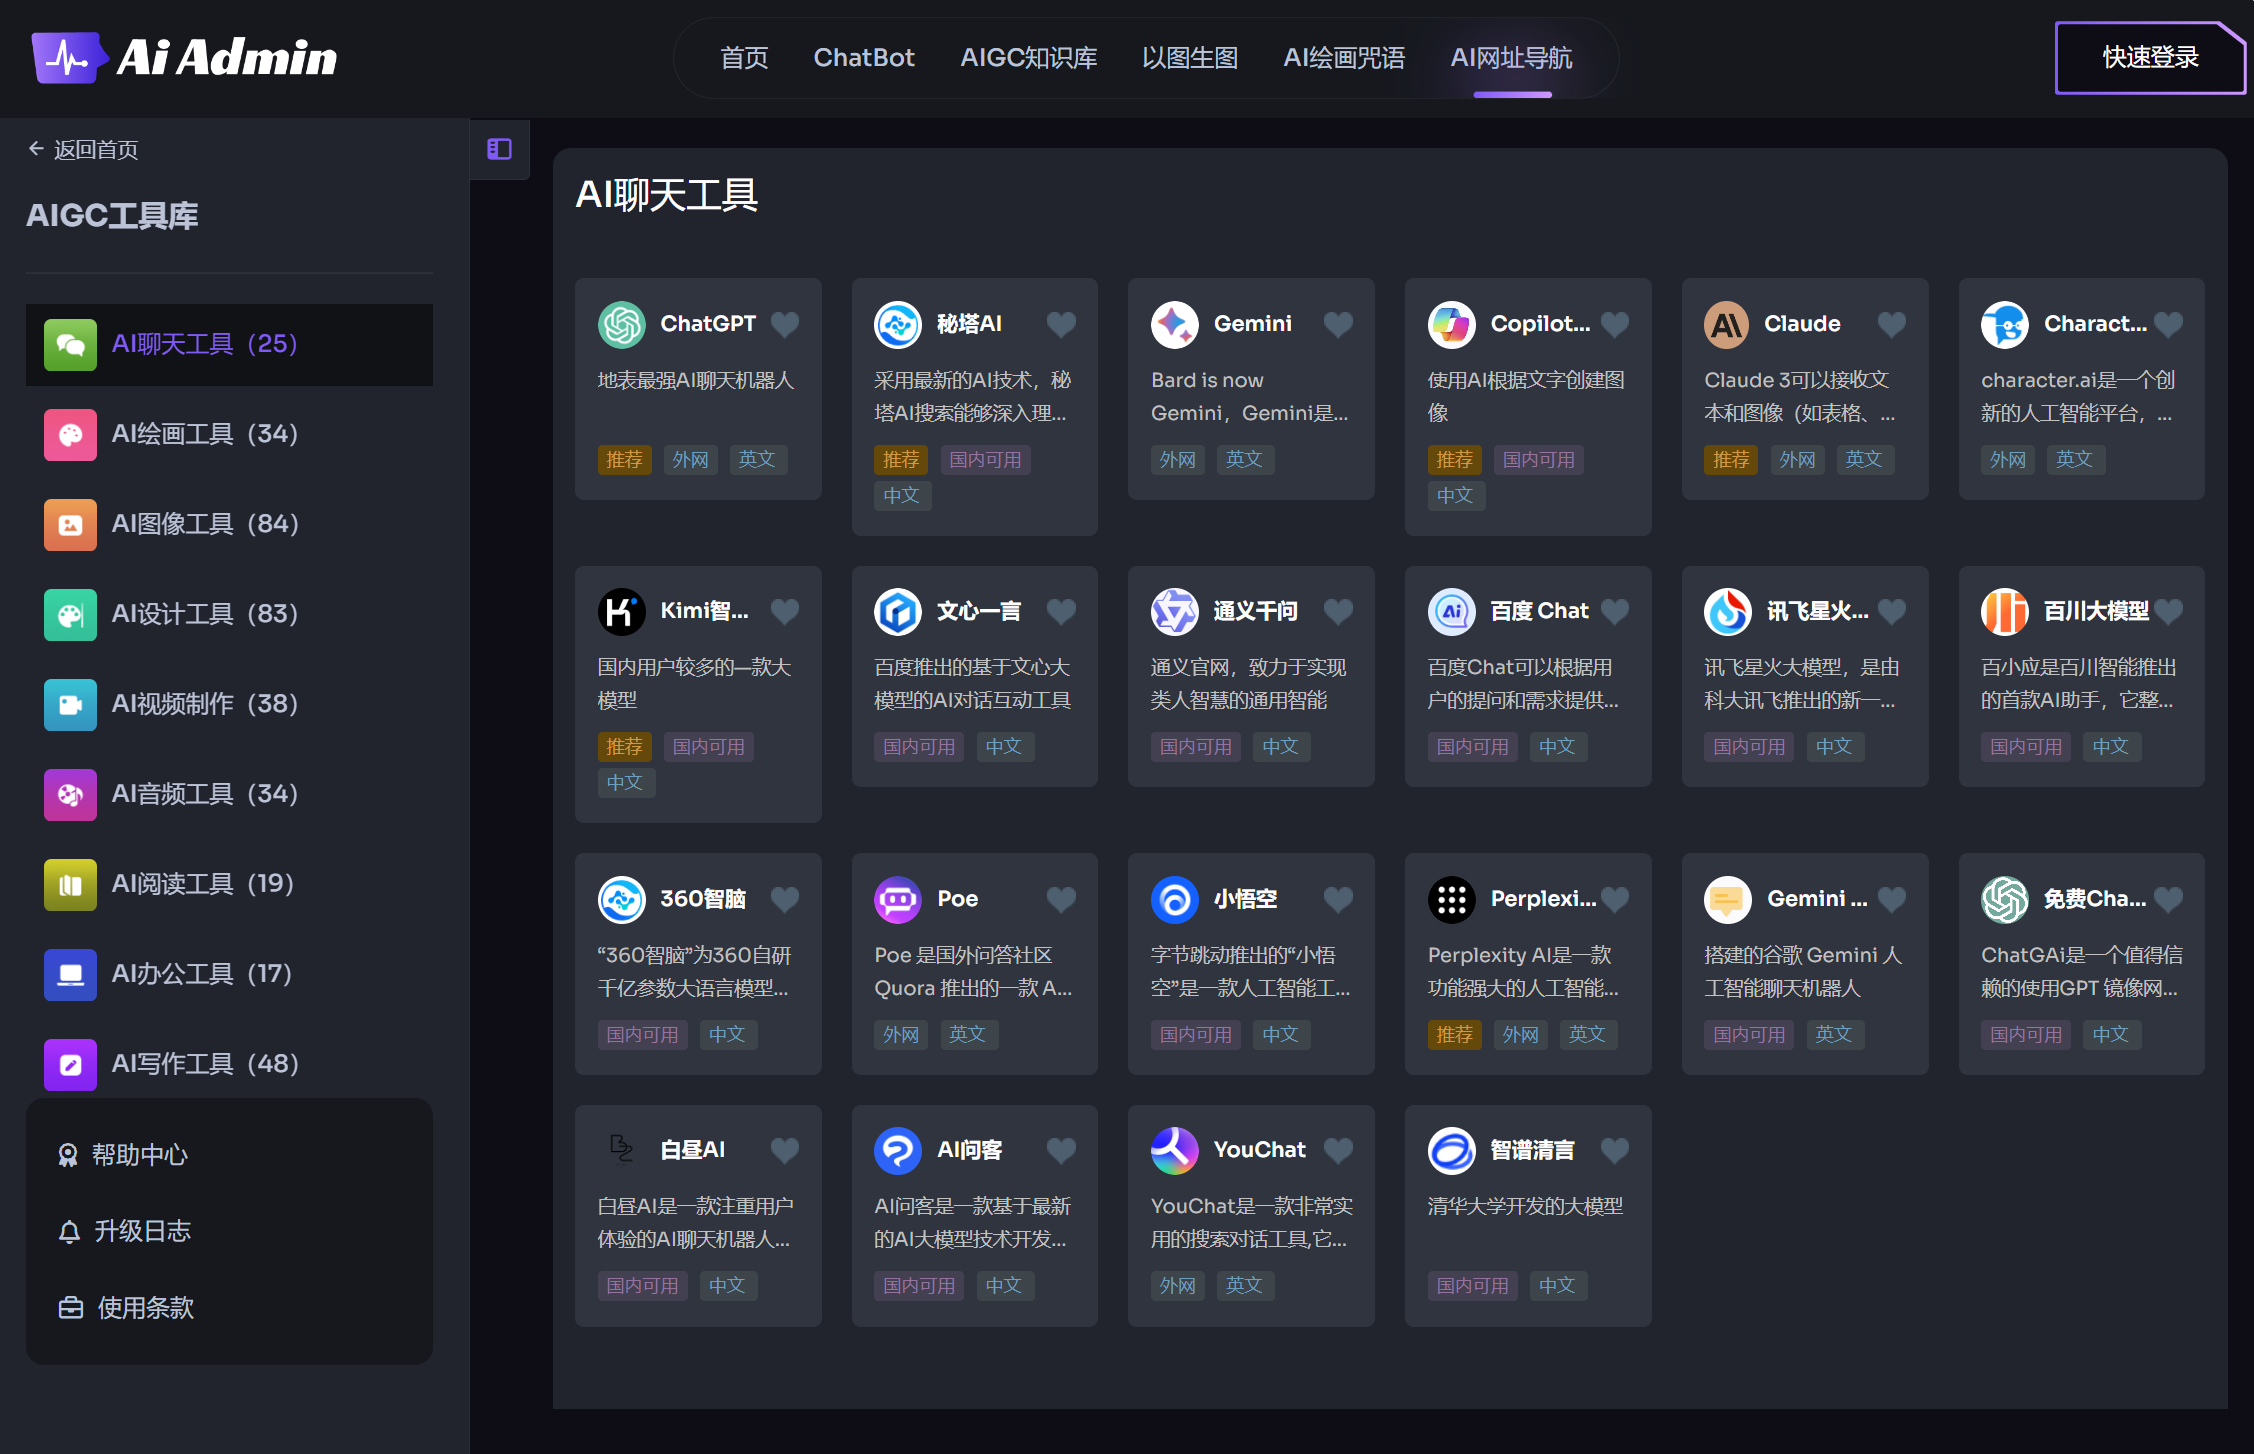2254x1454 pixels.
Task: Toggle the heart on 智谱清言 card
Action: click(1615, 1150)
